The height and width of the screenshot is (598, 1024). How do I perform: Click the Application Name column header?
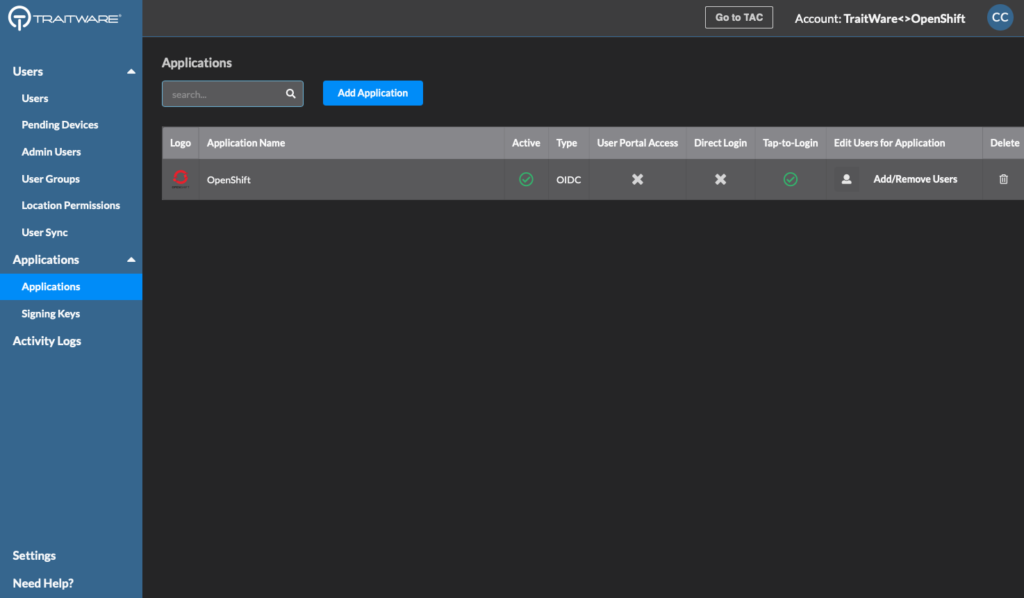coord(246,143)
